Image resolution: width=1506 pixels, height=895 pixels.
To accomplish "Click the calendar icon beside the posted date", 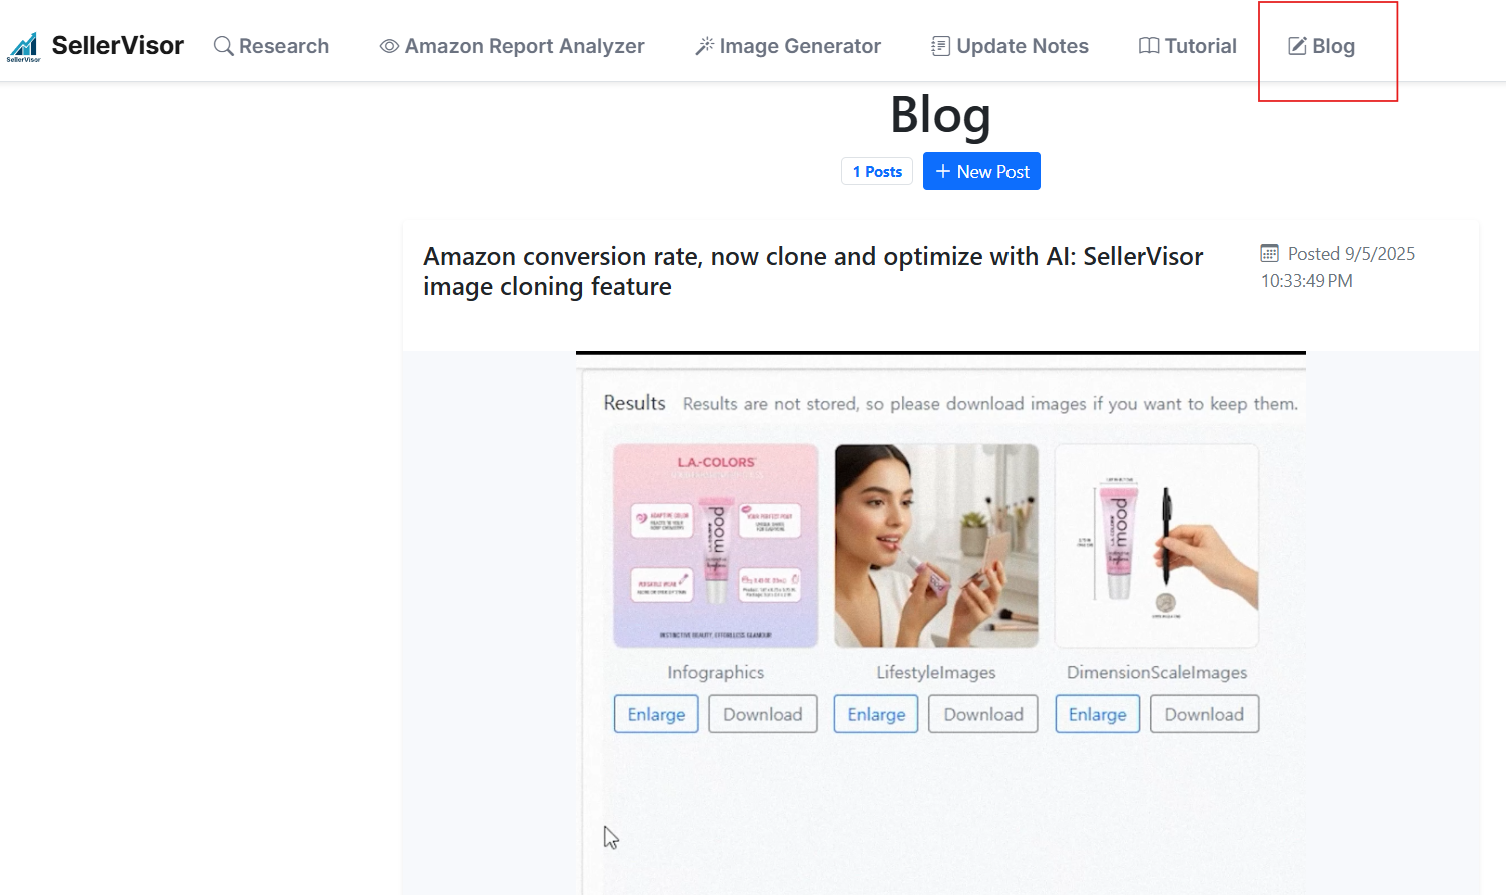I will click(x=1270, y=253).
